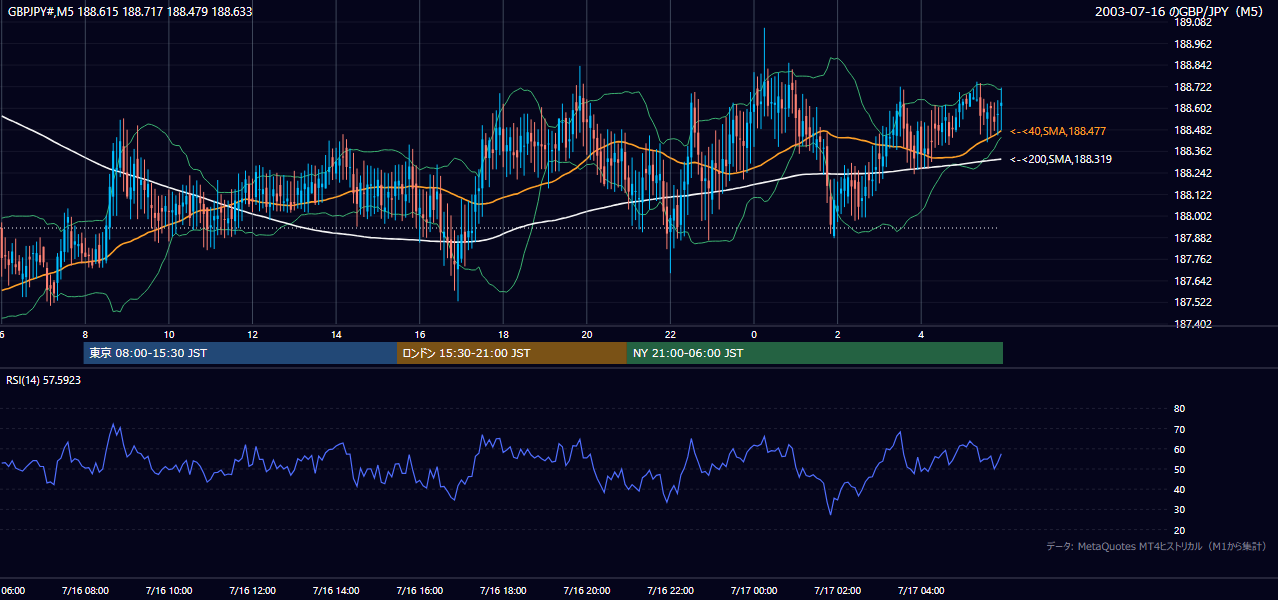Click the 7/16 14:00 bottom time label

coord(336,591)
